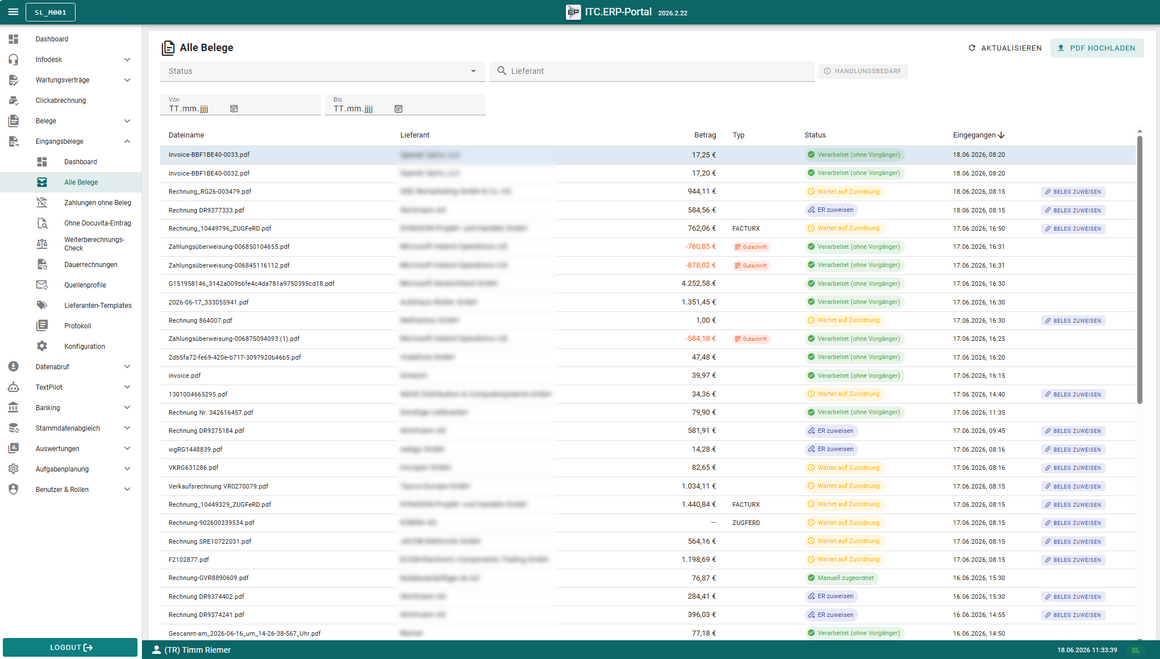The image size is (1160, 659).
Task: Sort by the Dateiname column header
Action: pyautogui.click(x=186, y=135)
